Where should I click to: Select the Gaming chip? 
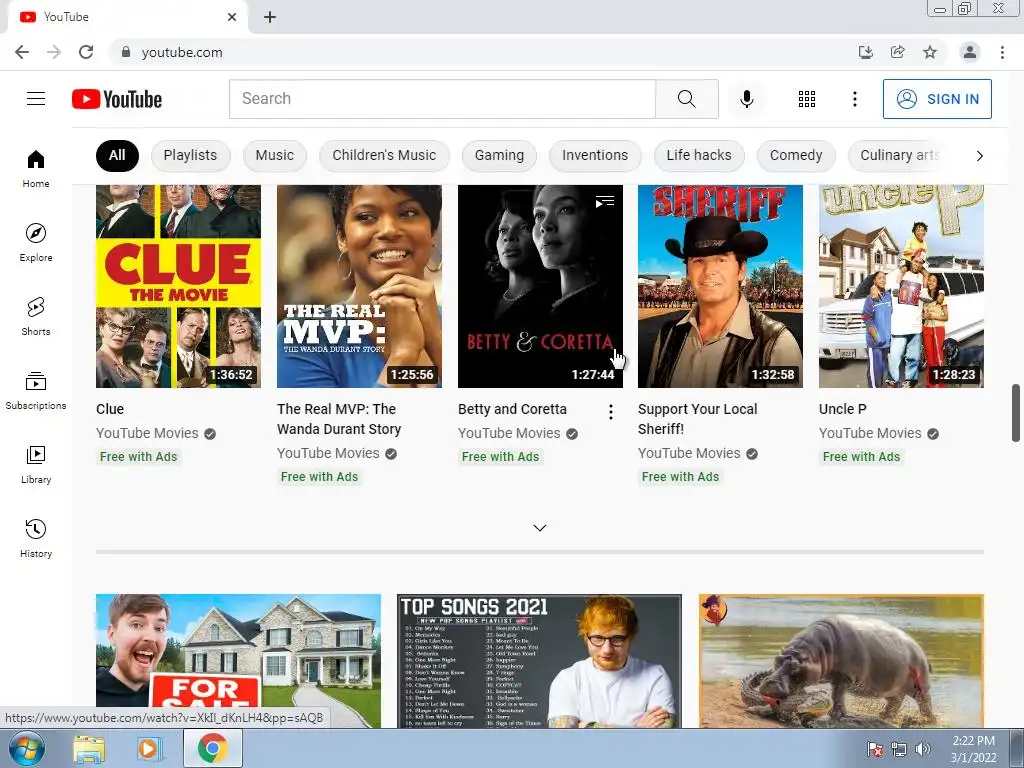pos(499,155)
